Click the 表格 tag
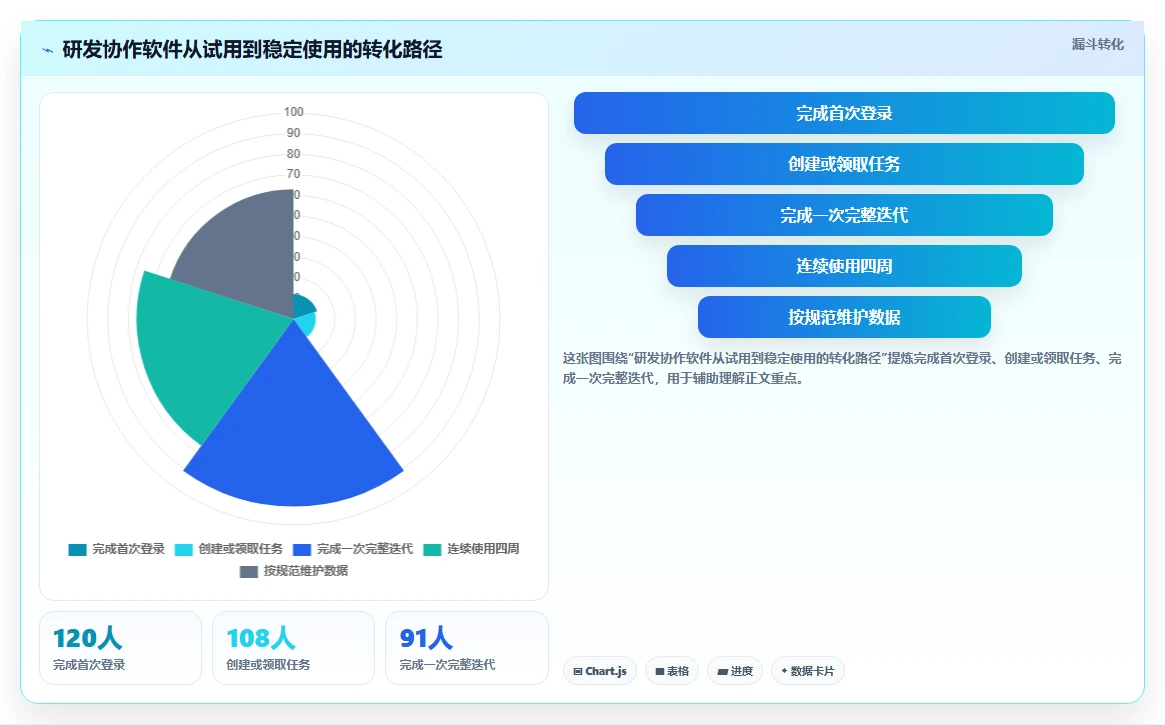The width and height of the screenshot is (1165, 725). pyautogui.click(x=672, y=671)
